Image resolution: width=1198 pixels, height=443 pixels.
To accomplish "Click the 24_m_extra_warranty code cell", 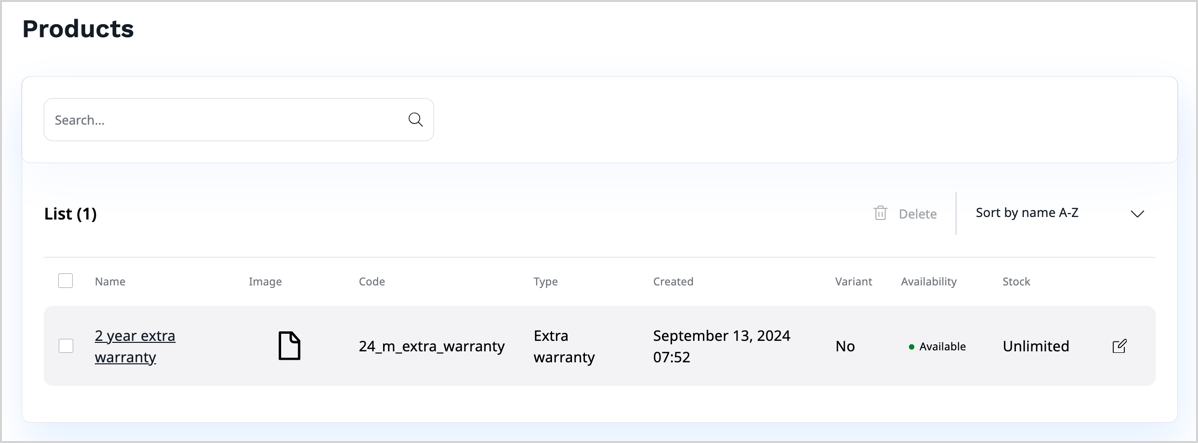I will point(431,346).
